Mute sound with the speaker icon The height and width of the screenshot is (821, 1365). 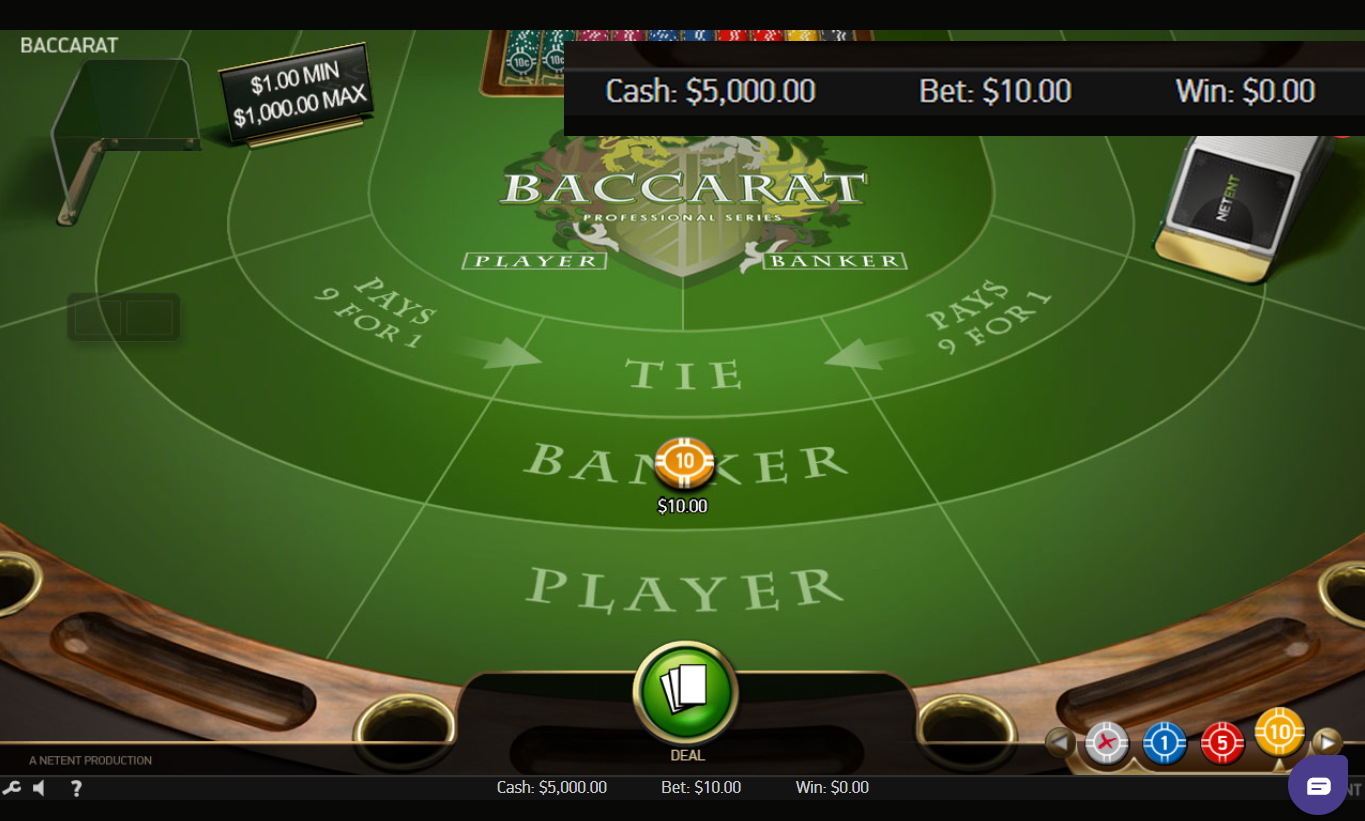(39, 788)
